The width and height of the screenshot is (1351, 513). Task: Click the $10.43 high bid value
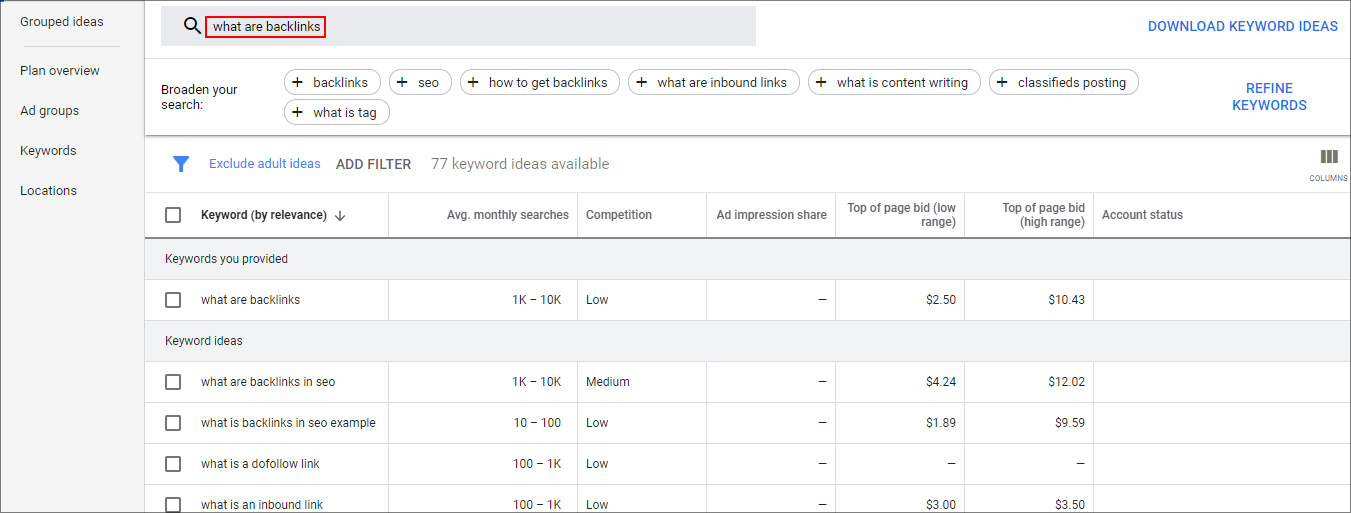1069,300
